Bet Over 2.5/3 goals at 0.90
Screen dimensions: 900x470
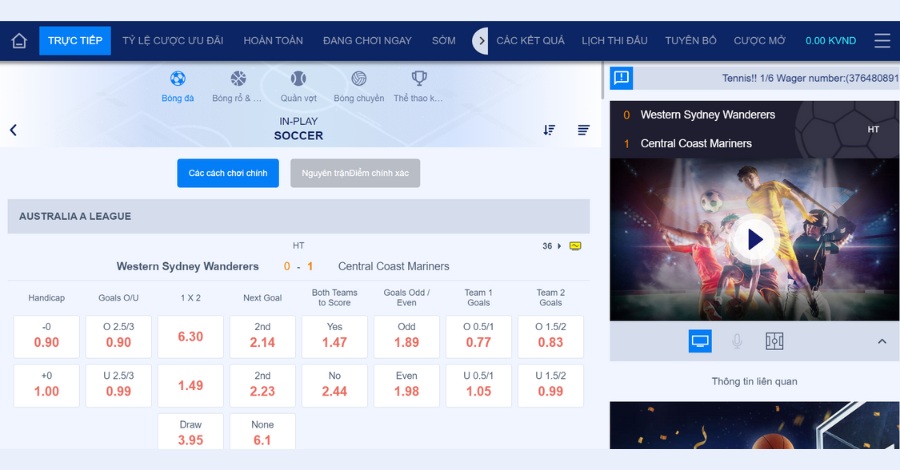pos(118,337)
